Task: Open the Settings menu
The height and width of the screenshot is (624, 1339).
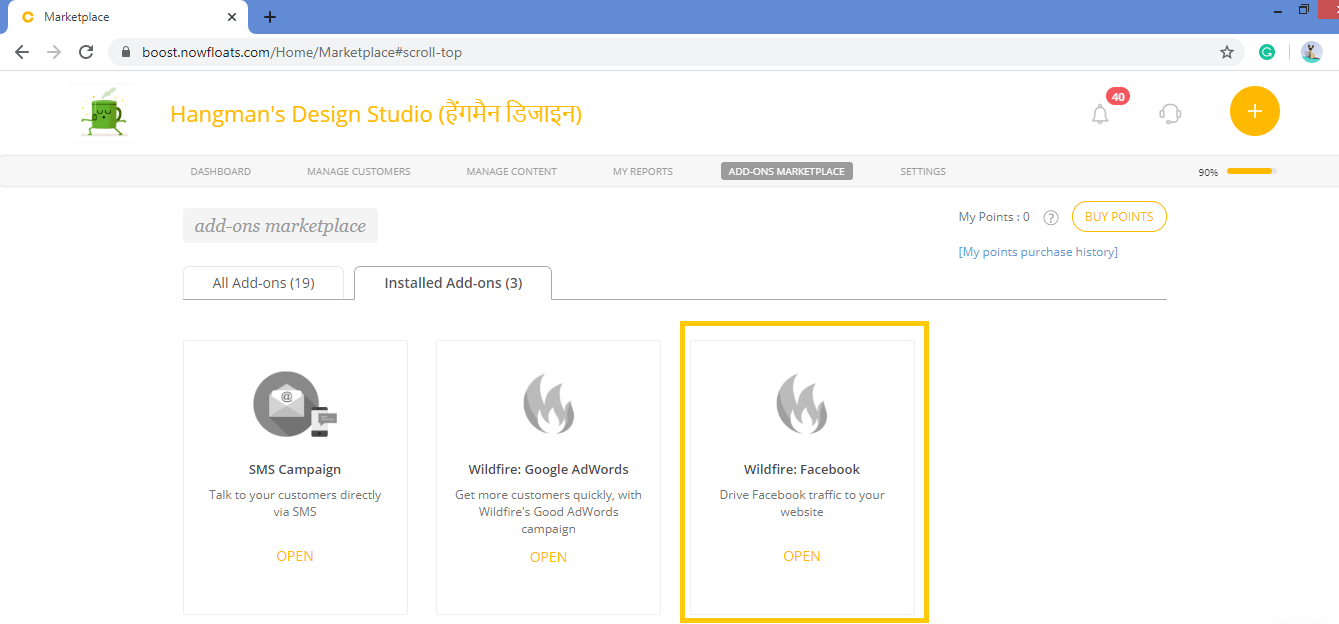Action: coord(923,171)
